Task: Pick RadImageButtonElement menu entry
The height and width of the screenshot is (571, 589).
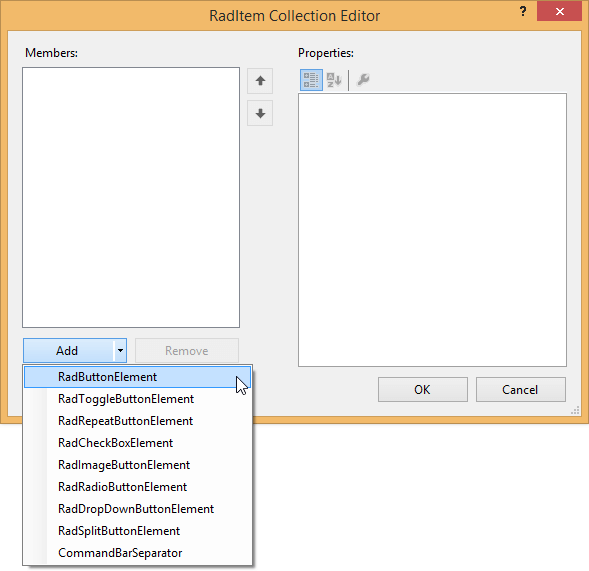Action: click(x=137, y=465)
